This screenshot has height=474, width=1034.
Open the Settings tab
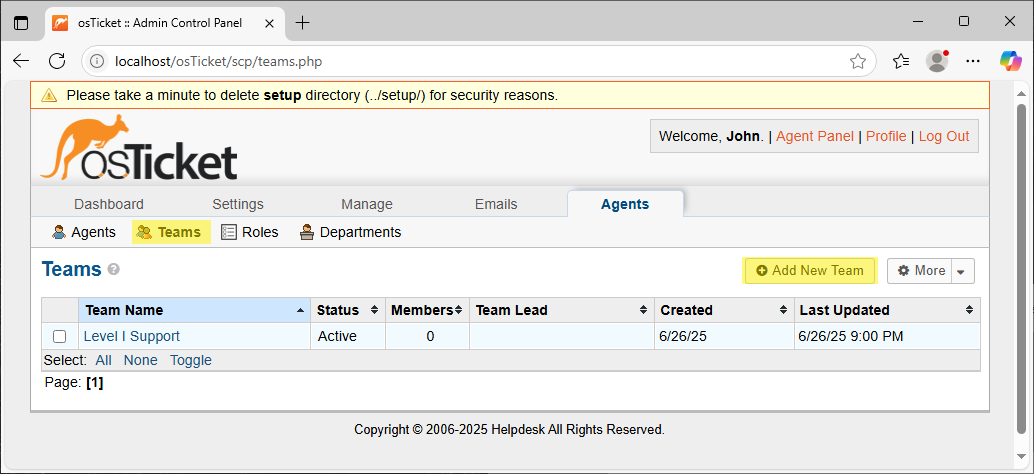[x=238, y=204]
